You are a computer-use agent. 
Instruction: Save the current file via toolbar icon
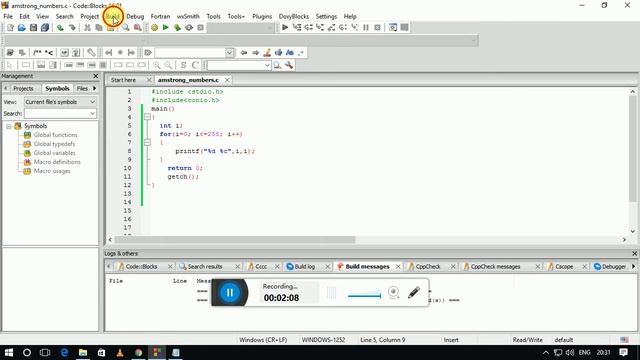[x=33, y=27]
